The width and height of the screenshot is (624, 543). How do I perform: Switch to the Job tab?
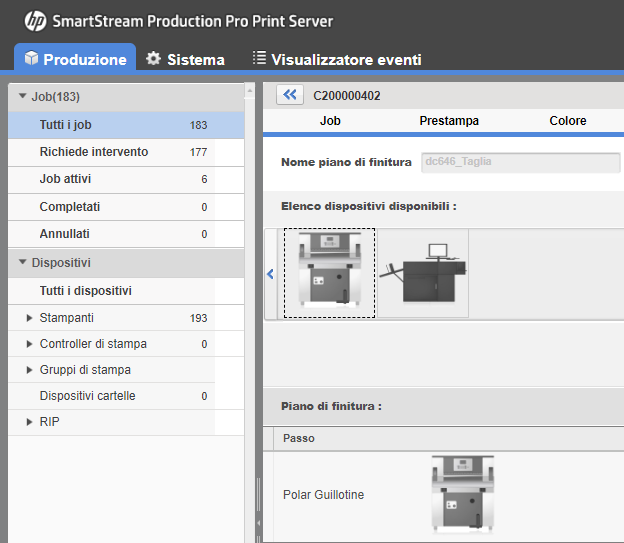point(330,121)
